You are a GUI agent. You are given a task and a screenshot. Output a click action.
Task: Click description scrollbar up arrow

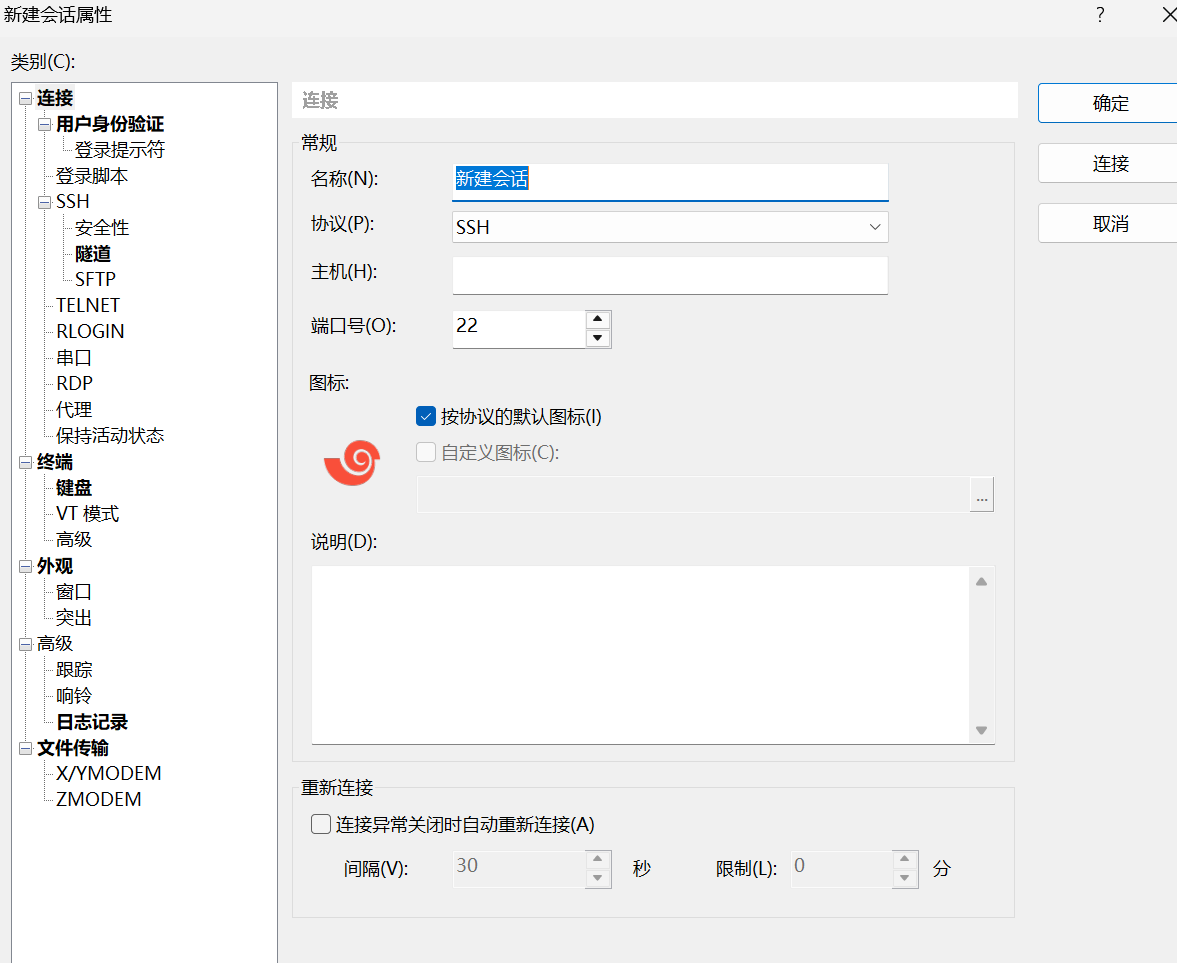[981, 582]
